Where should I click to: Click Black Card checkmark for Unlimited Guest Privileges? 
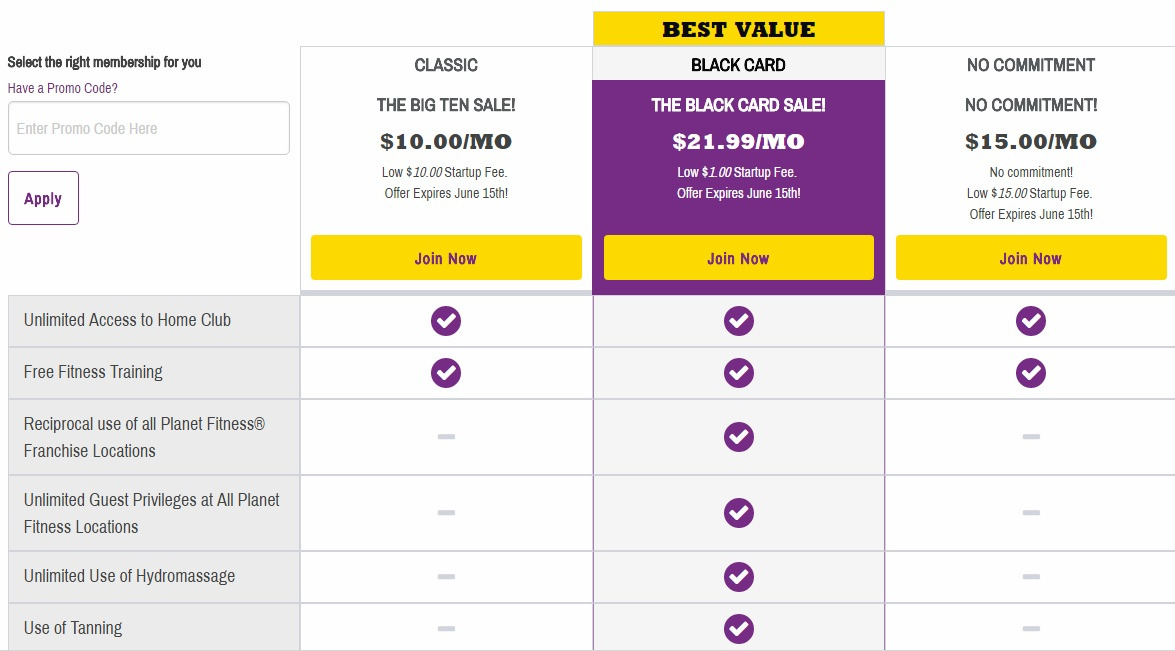pos(739,513)
